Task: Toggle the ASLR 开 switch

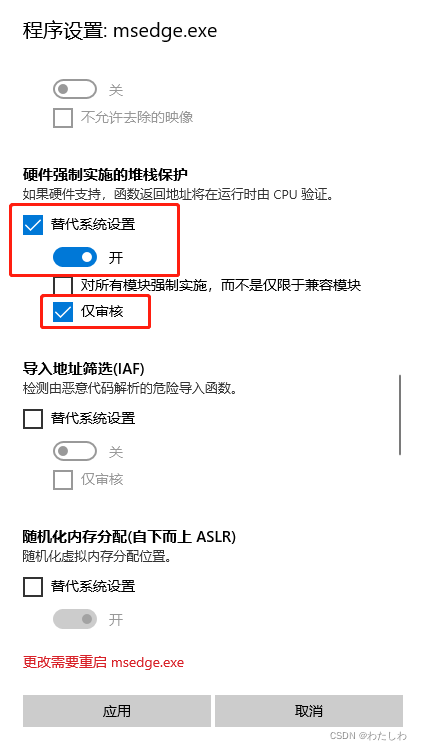Action: [x=75, y=619]
